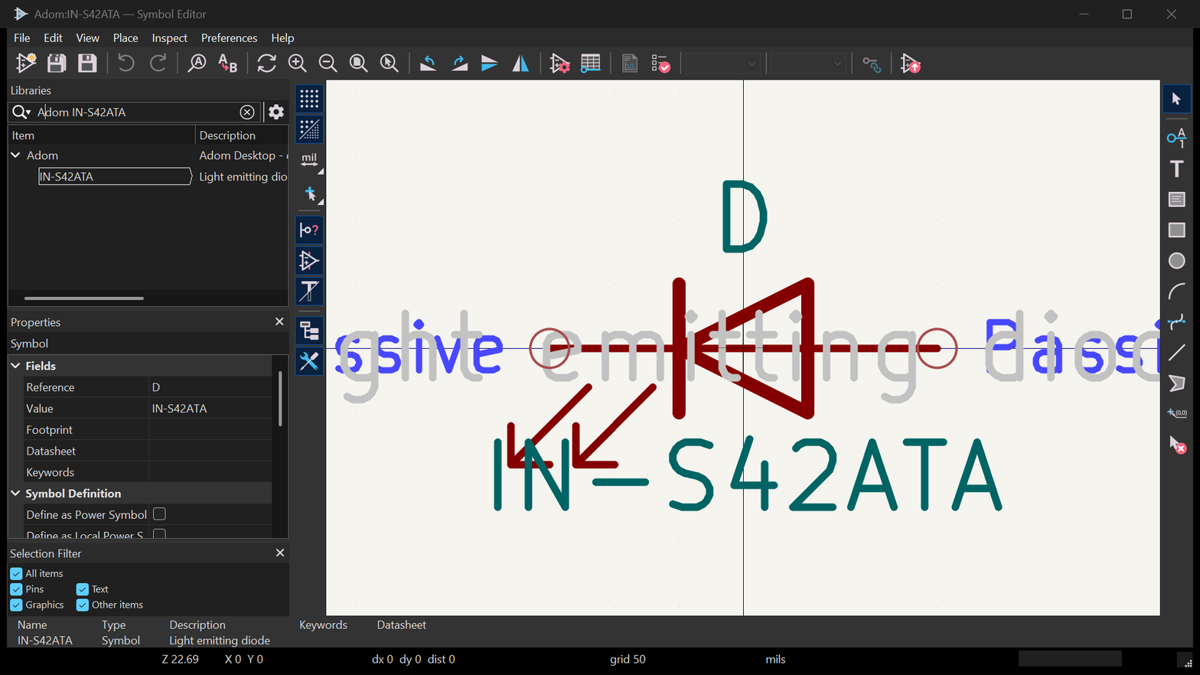Viewport: 1200px width, 675px height.
Task: Select the Draw Circle tool
Action: (x=1177, y=261)
